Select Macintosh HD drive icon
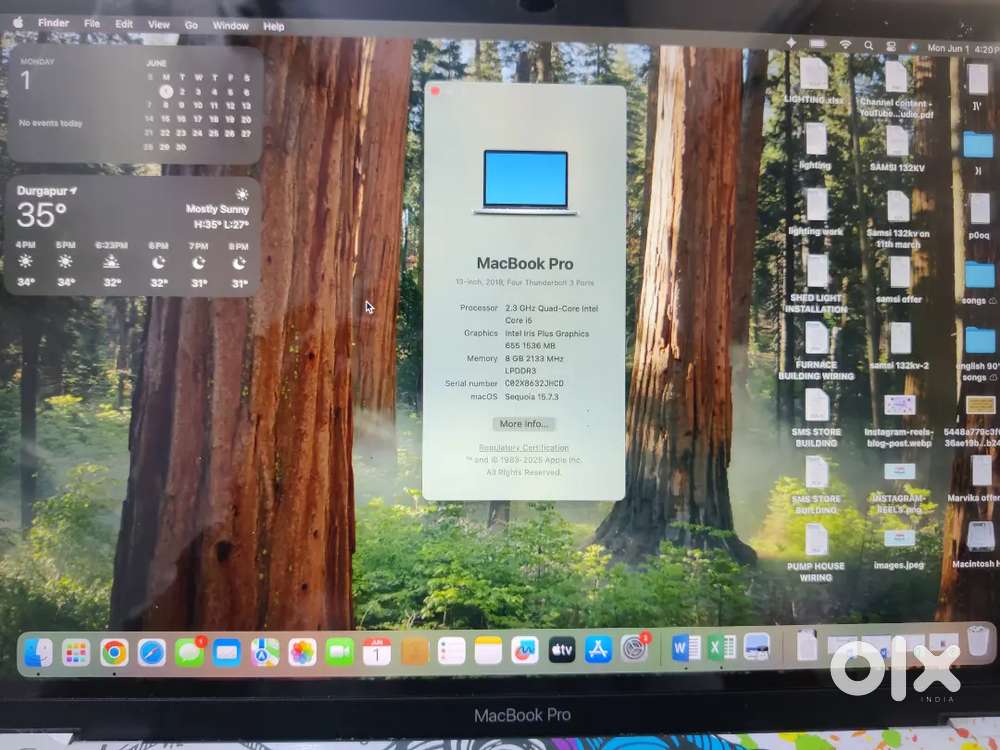This screenshot has width=1000, height=750. [x=979, y=545]
